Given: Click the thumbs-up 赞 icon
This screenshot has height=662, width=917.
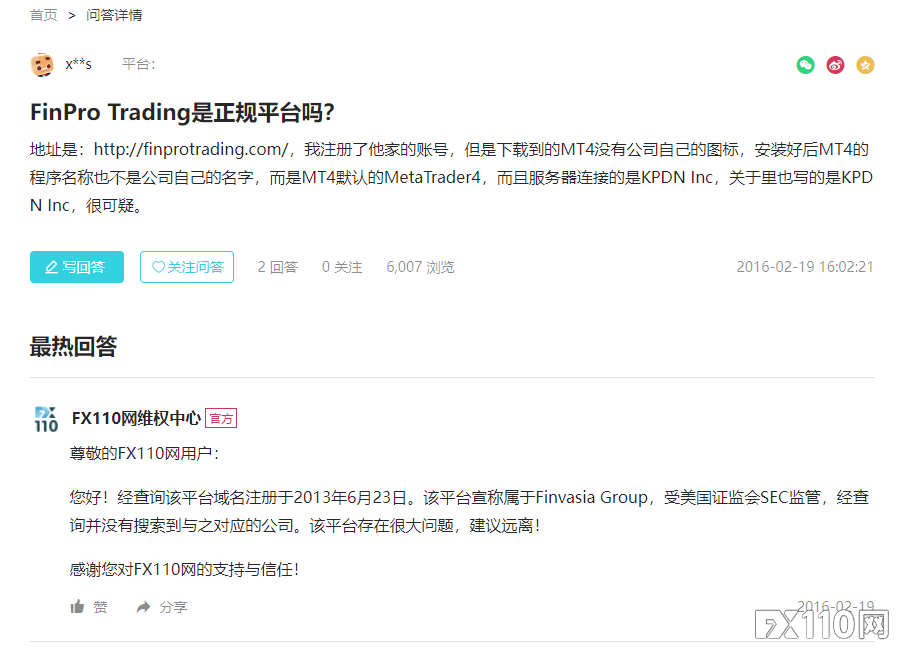Looking at the screenshot, I should point(77,607).
